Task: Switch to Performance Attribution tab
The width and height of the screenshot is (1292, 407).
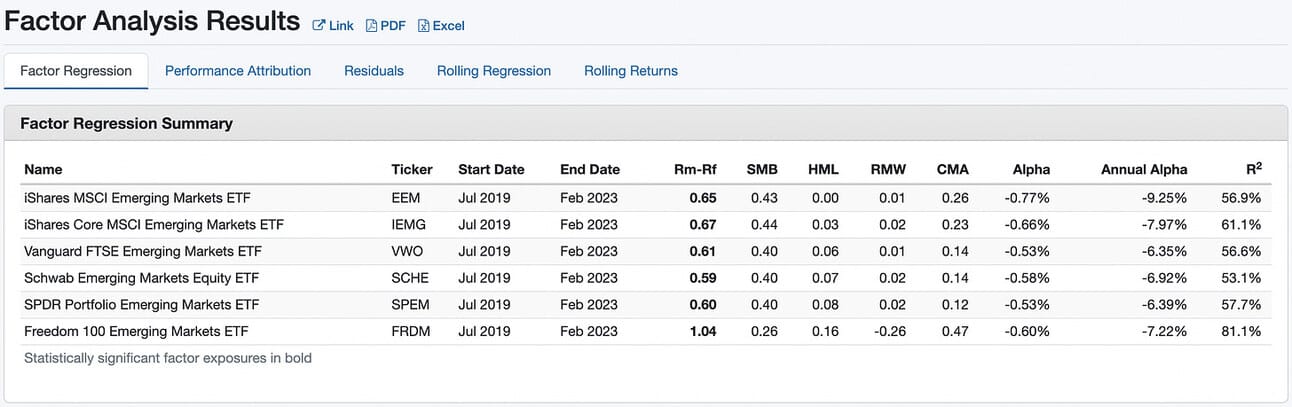Action: (238, 71)
